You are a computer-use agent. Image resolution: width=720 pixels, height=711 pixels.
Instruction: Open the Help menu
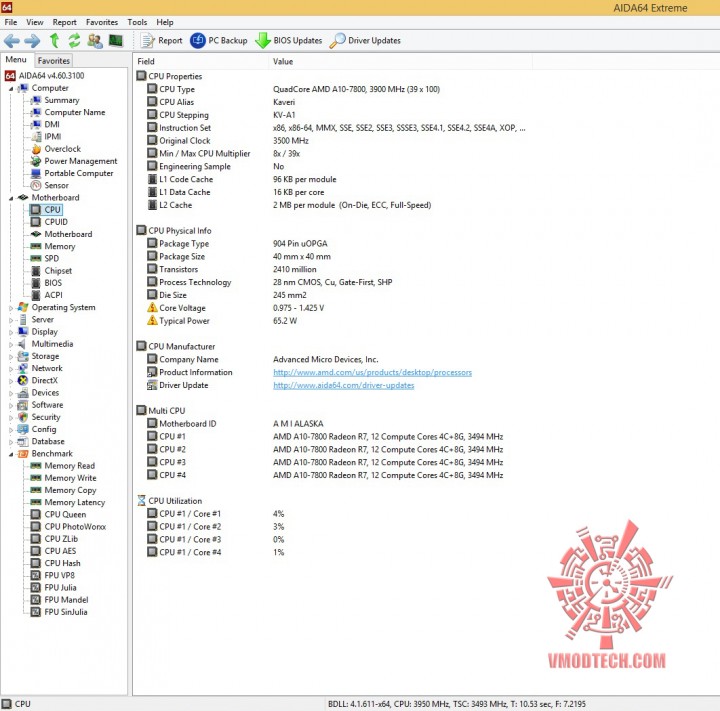click(x=164, y=22)
